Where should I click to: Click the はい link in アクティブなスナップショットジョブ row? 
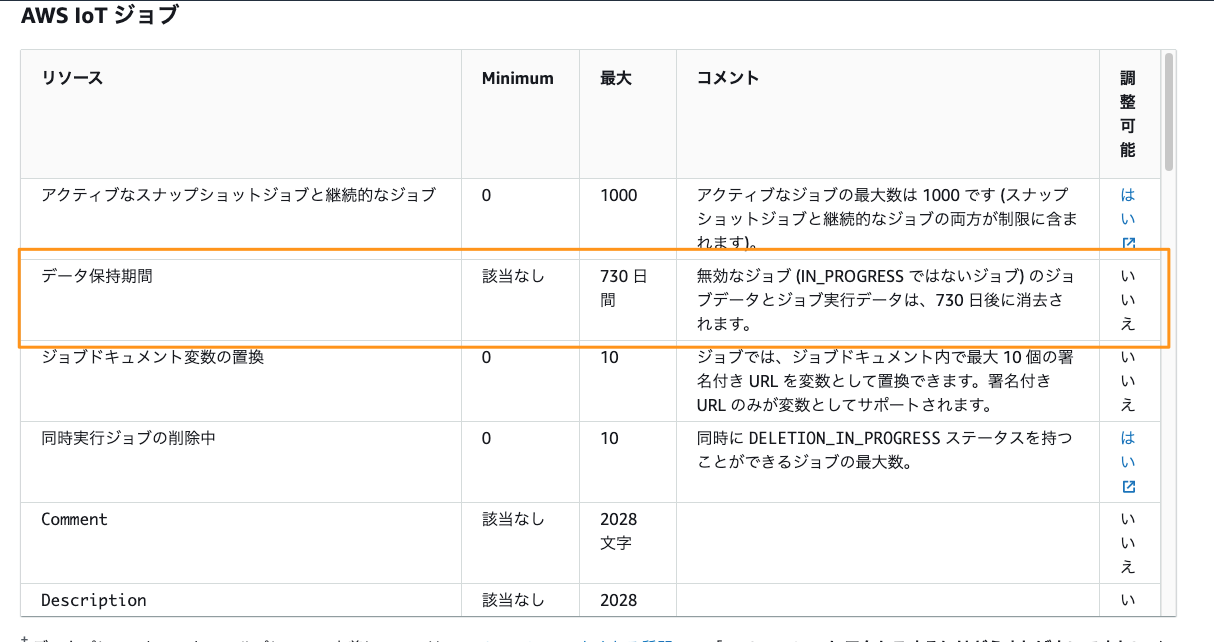pyautogui.click(x=1128, y=207)
